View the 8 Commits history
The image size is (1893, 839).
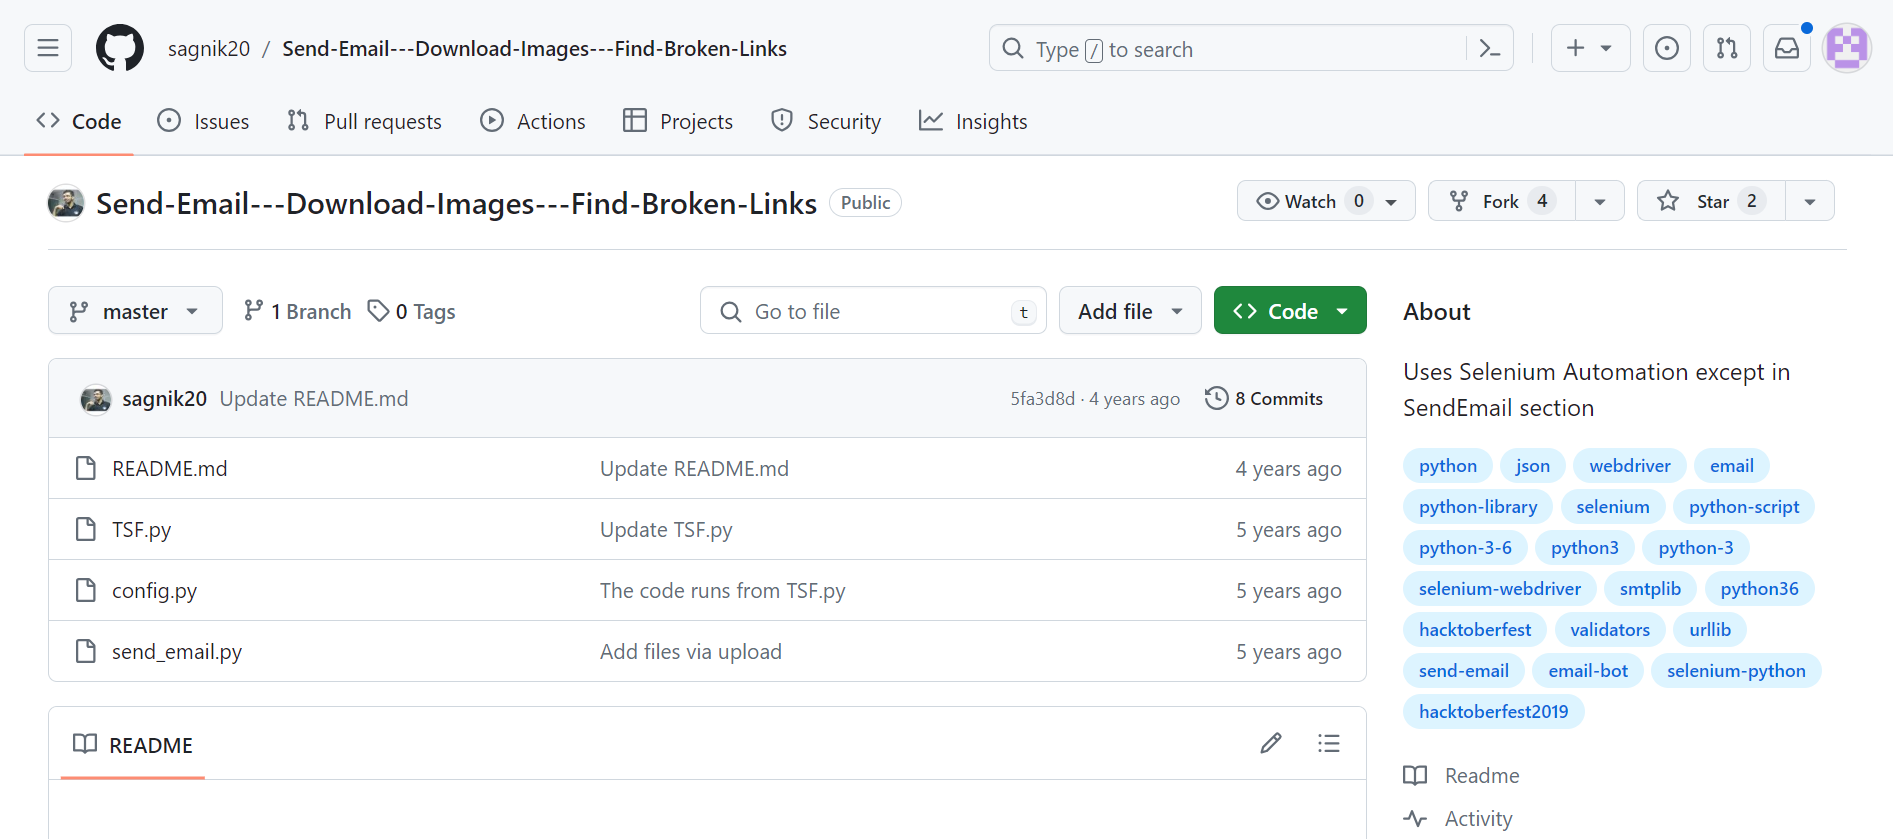(1265, 398)
